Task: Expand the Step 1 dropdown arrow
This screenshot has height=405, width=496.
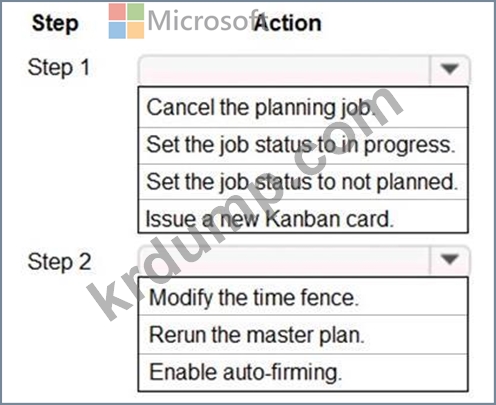Action: (450, 69)
